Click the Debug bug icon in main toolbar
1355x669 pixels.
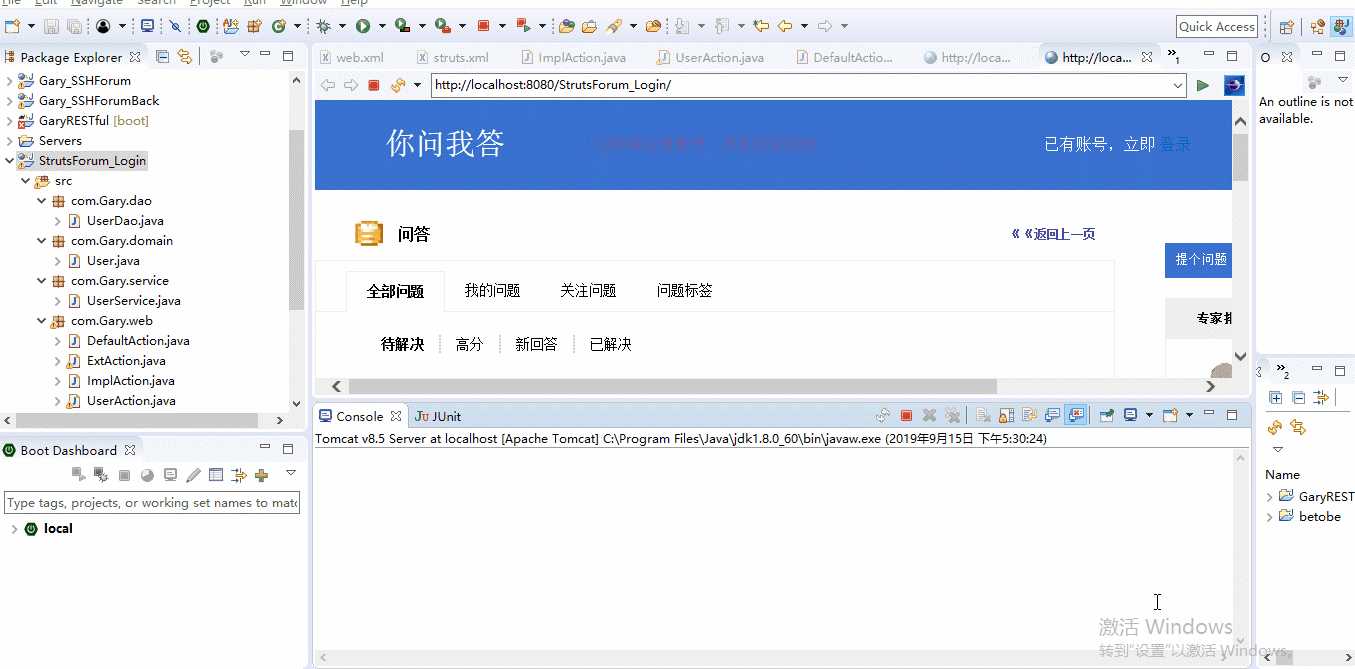pyautogui.click(x=324, y=26)
